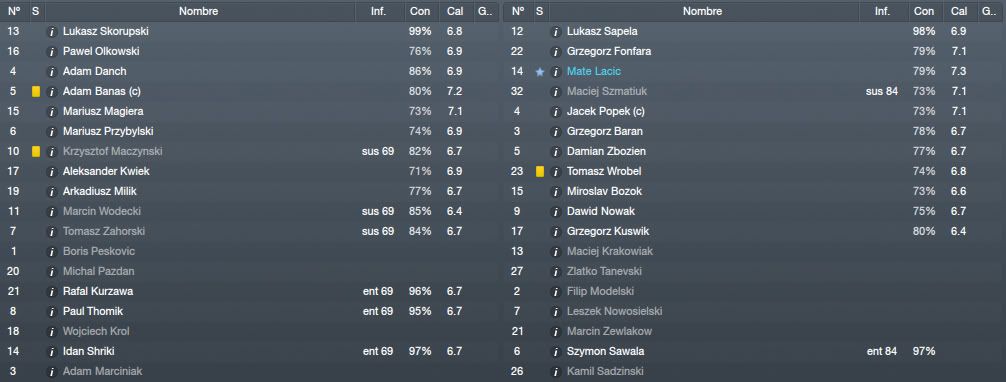Image resolution: width=1006 pixels, height=382 pixels.
Task: Click star icon beside Mate Lacic
Action: 540,72
